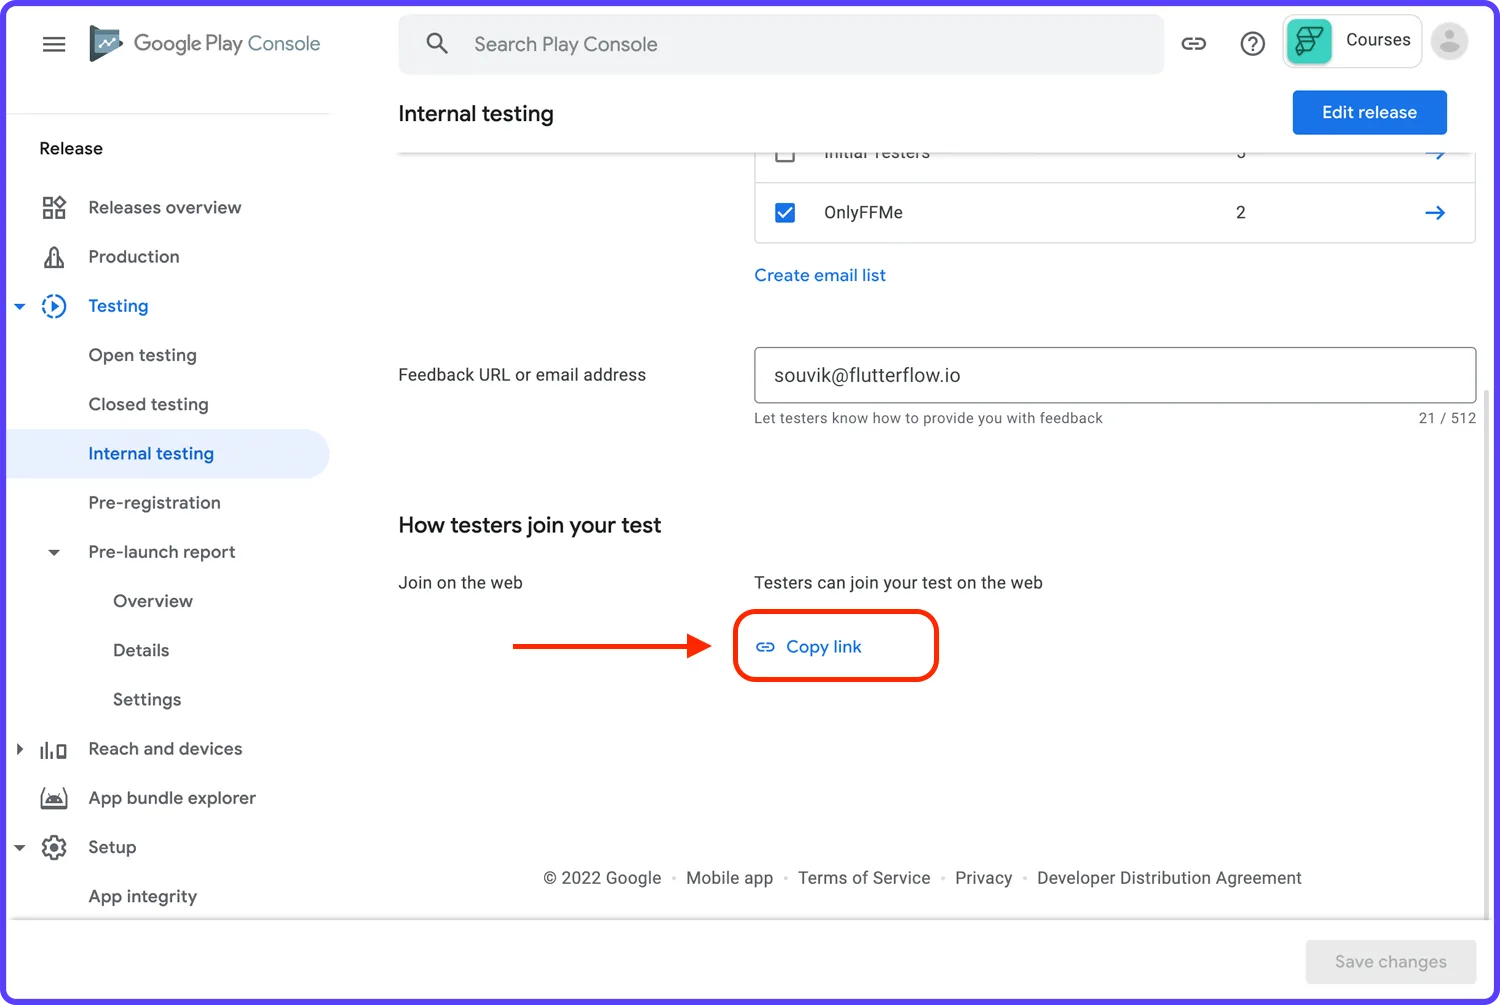Open the OnlyFFMe list arrow

[x=1435, y=213]
